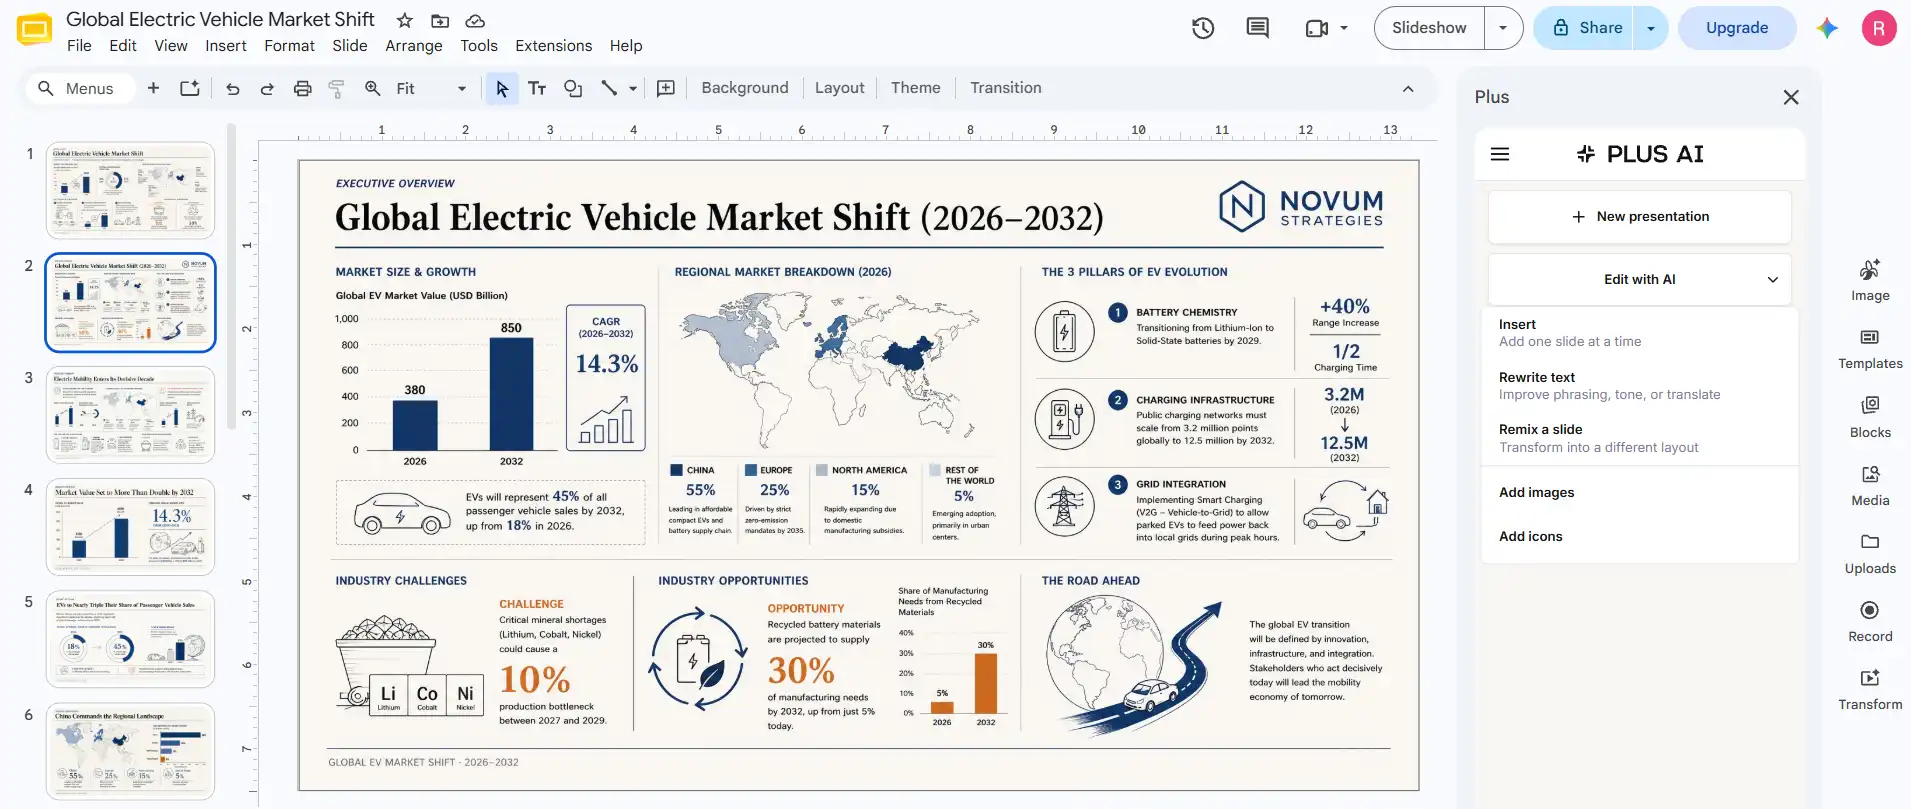Undo the last action

(233, 88)
